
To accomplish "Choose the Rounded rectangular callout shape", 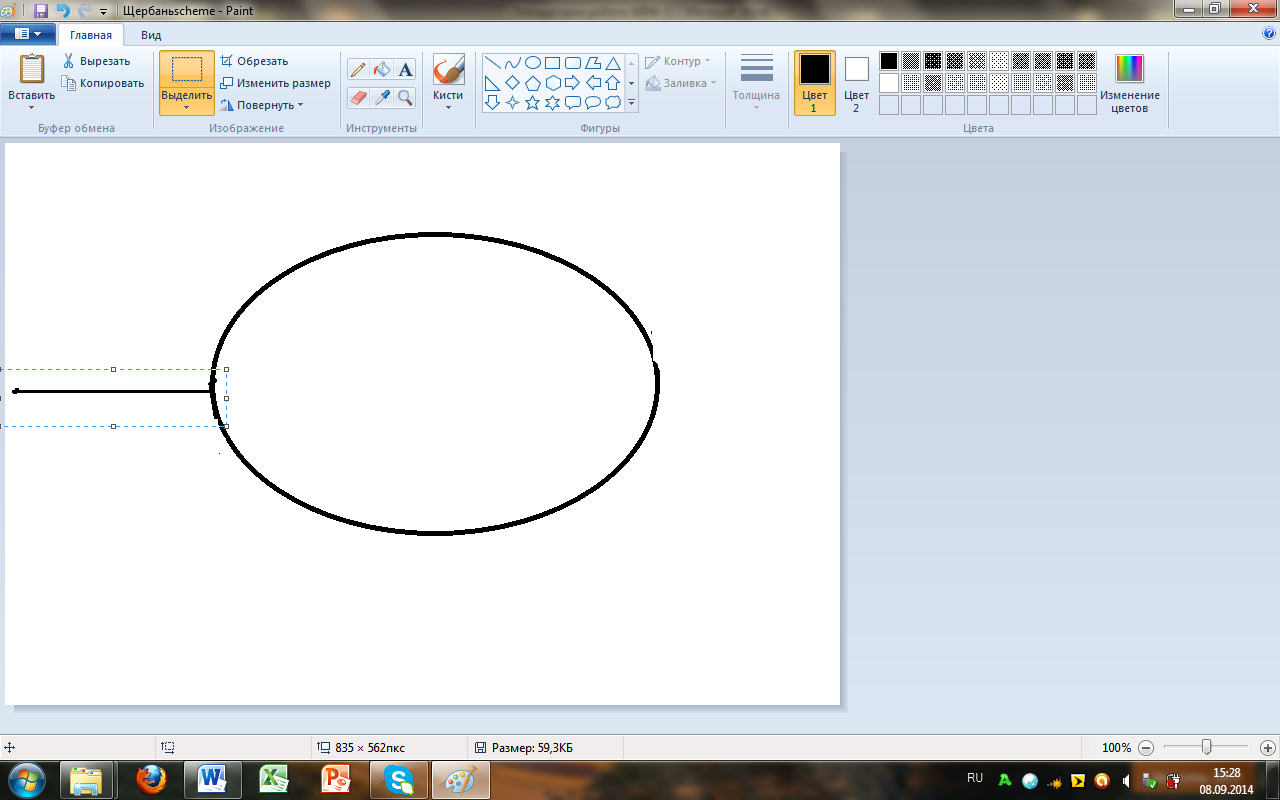I will click(573, 102).
